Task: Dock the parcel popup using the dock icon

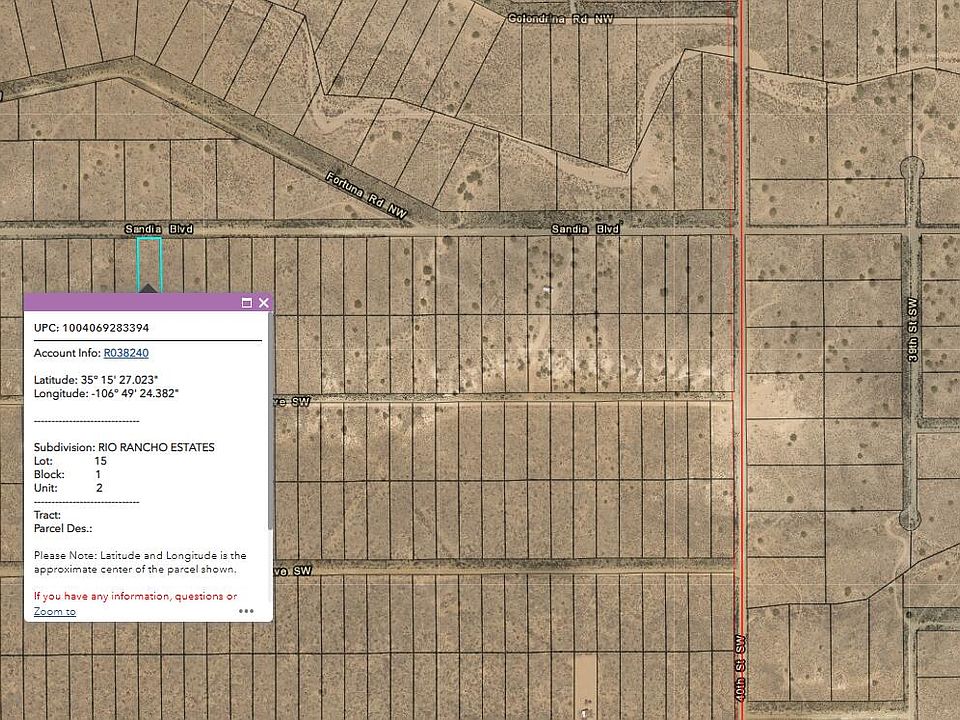Action: [x=245, y=302]
